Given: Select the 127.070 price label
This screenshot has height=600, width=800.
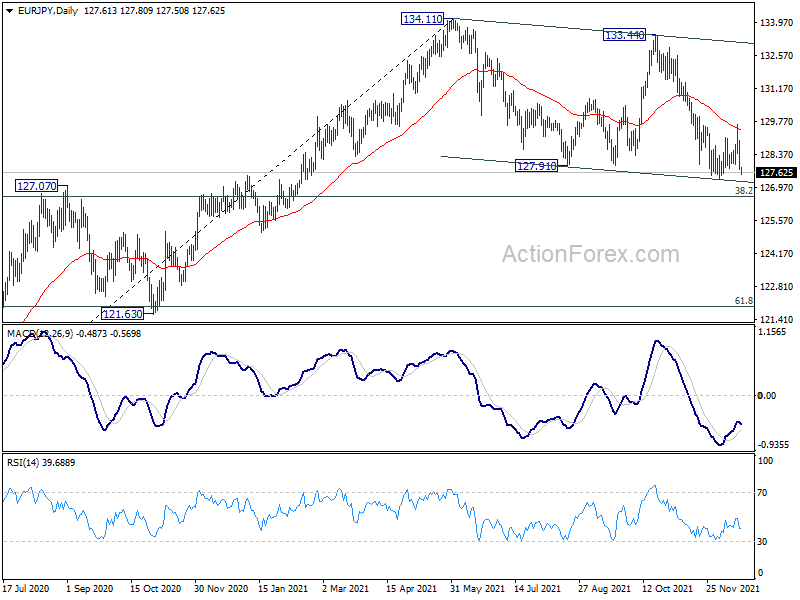Looking at the screenshot, I should click(x=37, y=186).
